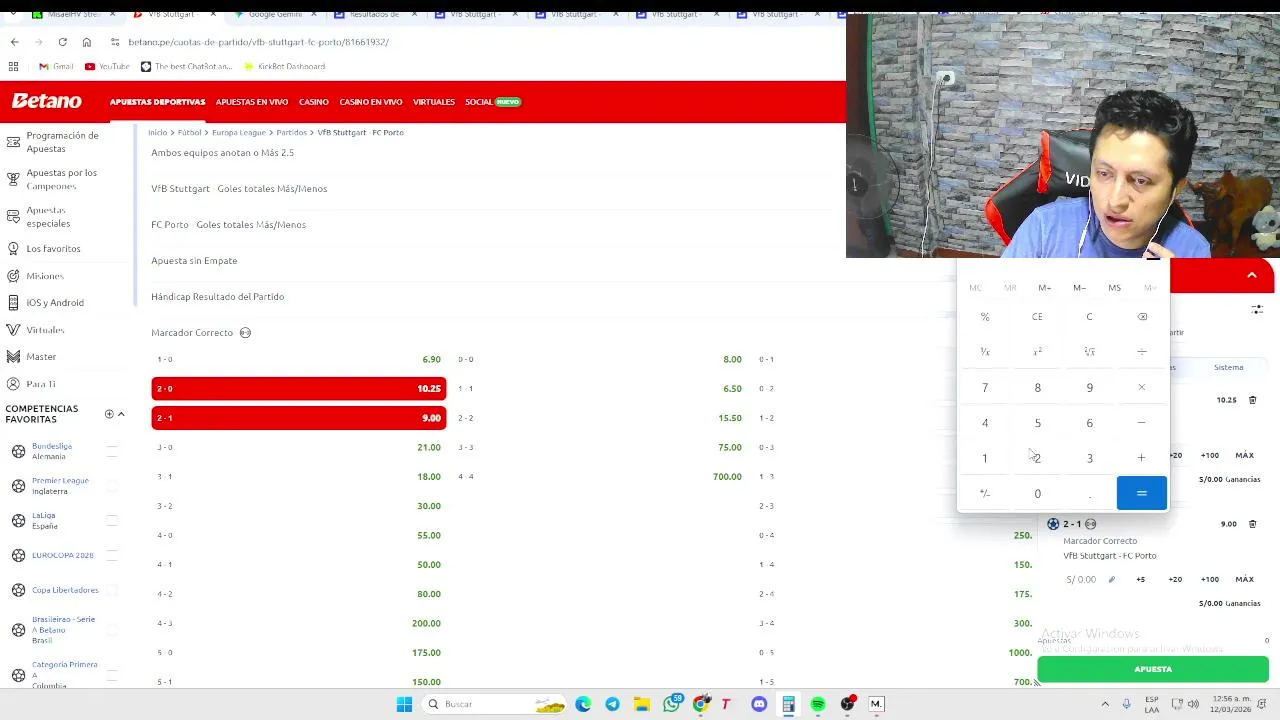Click MÁX for the 2 - 1 stake
Screen dimensions: 1280x720
pos(1244,579)
